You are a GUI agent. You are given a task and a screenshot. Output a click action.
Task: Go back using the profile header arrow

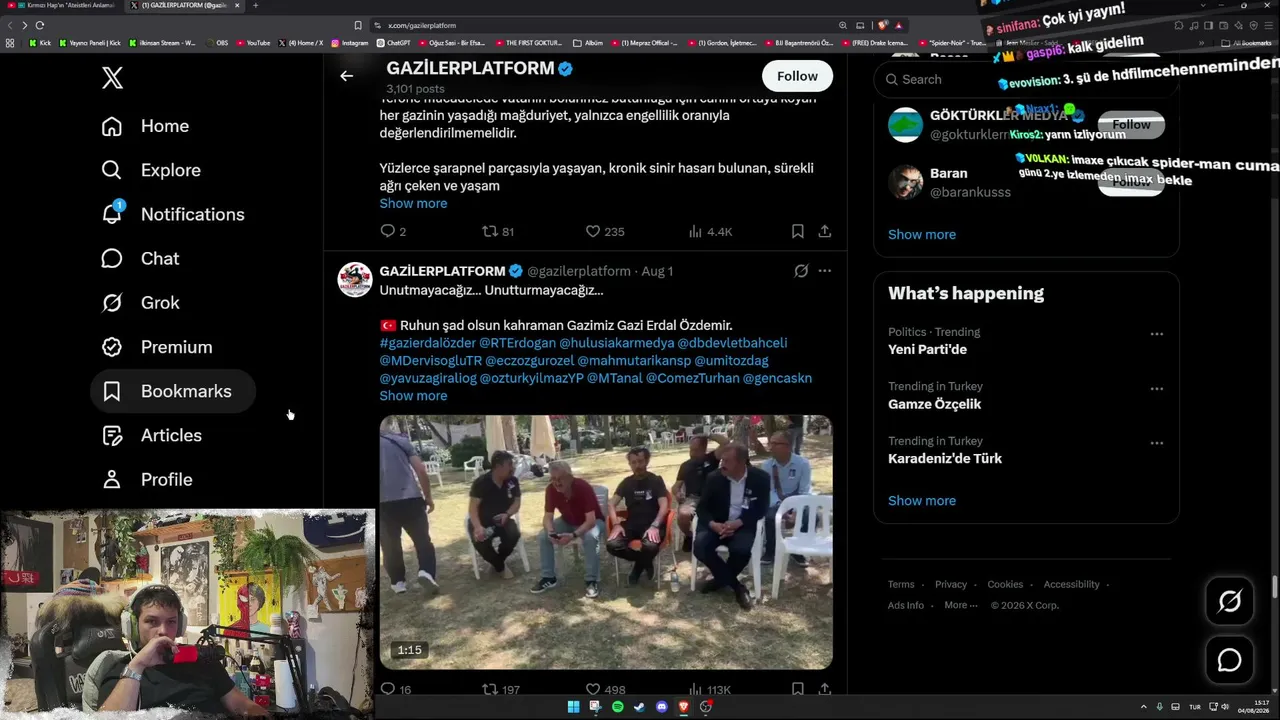pyautogui.click(x=346, y=76)
